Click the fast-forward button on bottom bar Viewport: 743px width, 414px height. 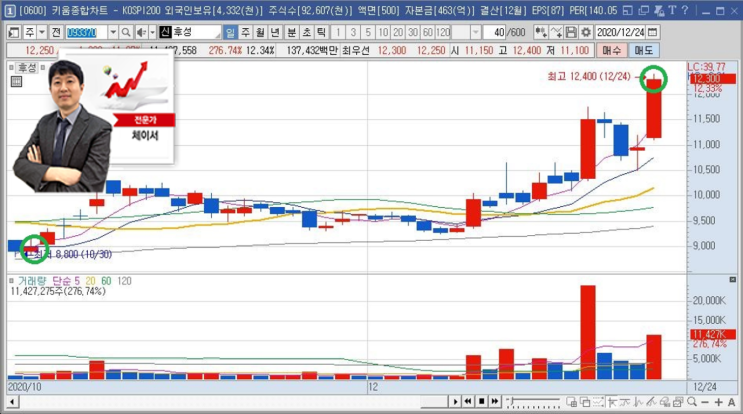click(495, 402)
